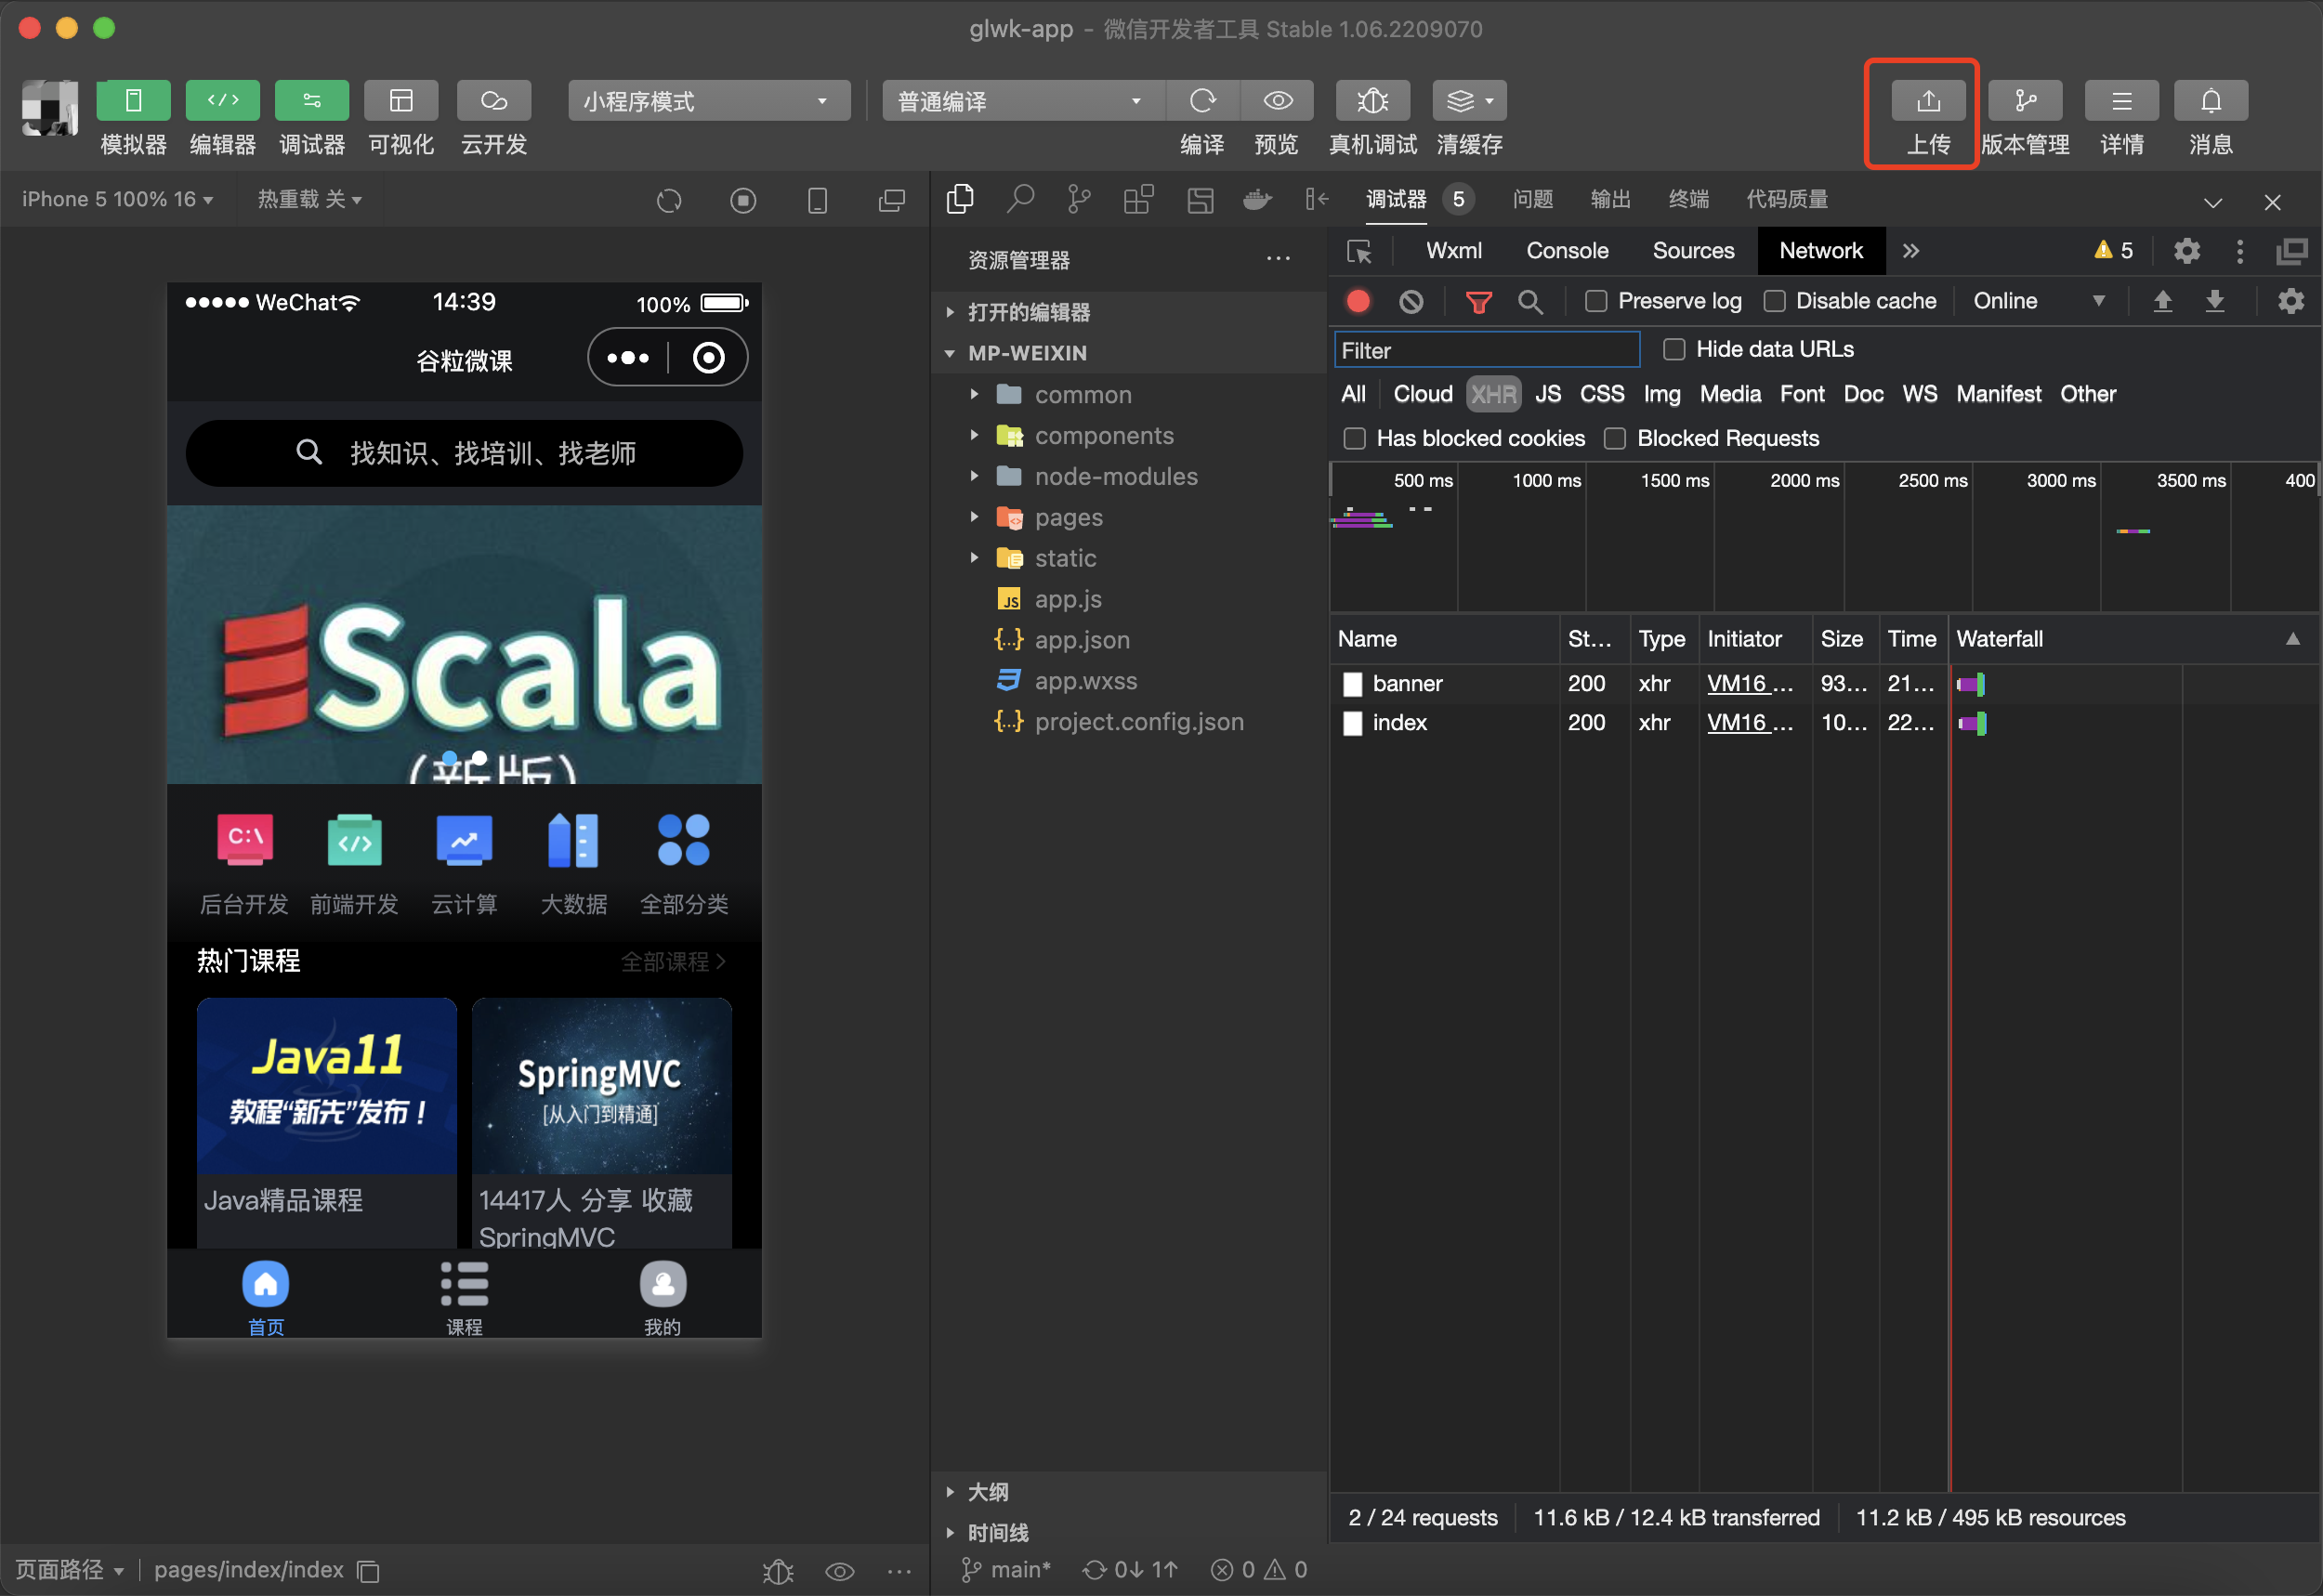This screenshot has height=1596, width=2323.
Task: Enable Disable cache checkbox
Action: (1774, 301)
